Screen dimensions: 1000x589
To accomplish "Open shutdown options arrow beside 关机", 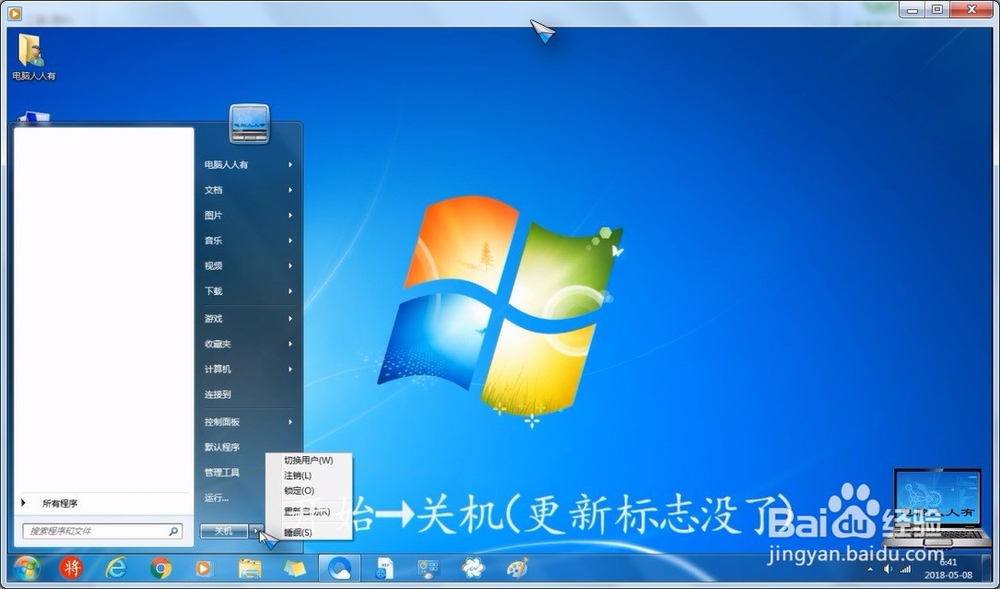I will point(256,531).
